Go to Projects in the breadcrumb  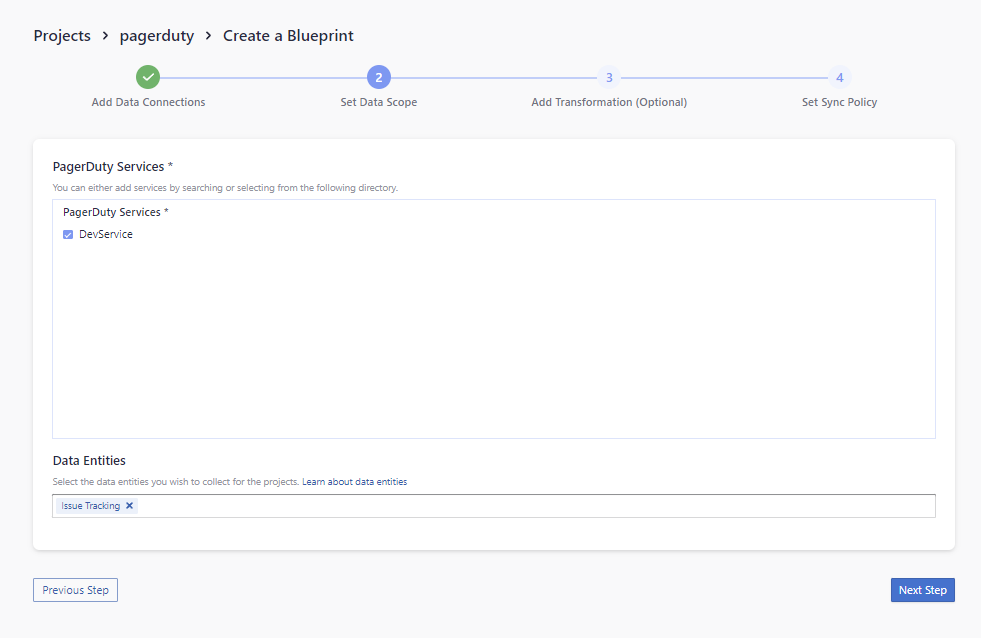[x=62, y=36]
